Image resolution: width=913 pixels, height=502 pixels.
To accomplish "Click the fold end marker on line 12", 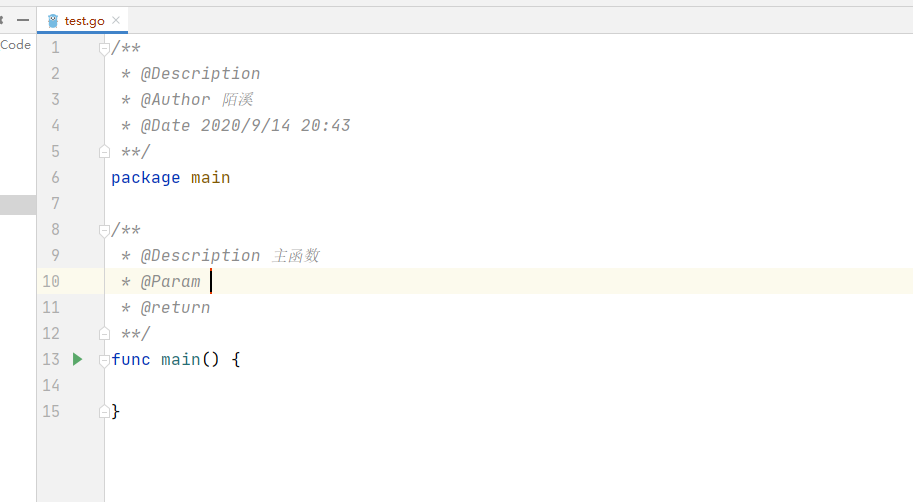I will click(104, 334).
